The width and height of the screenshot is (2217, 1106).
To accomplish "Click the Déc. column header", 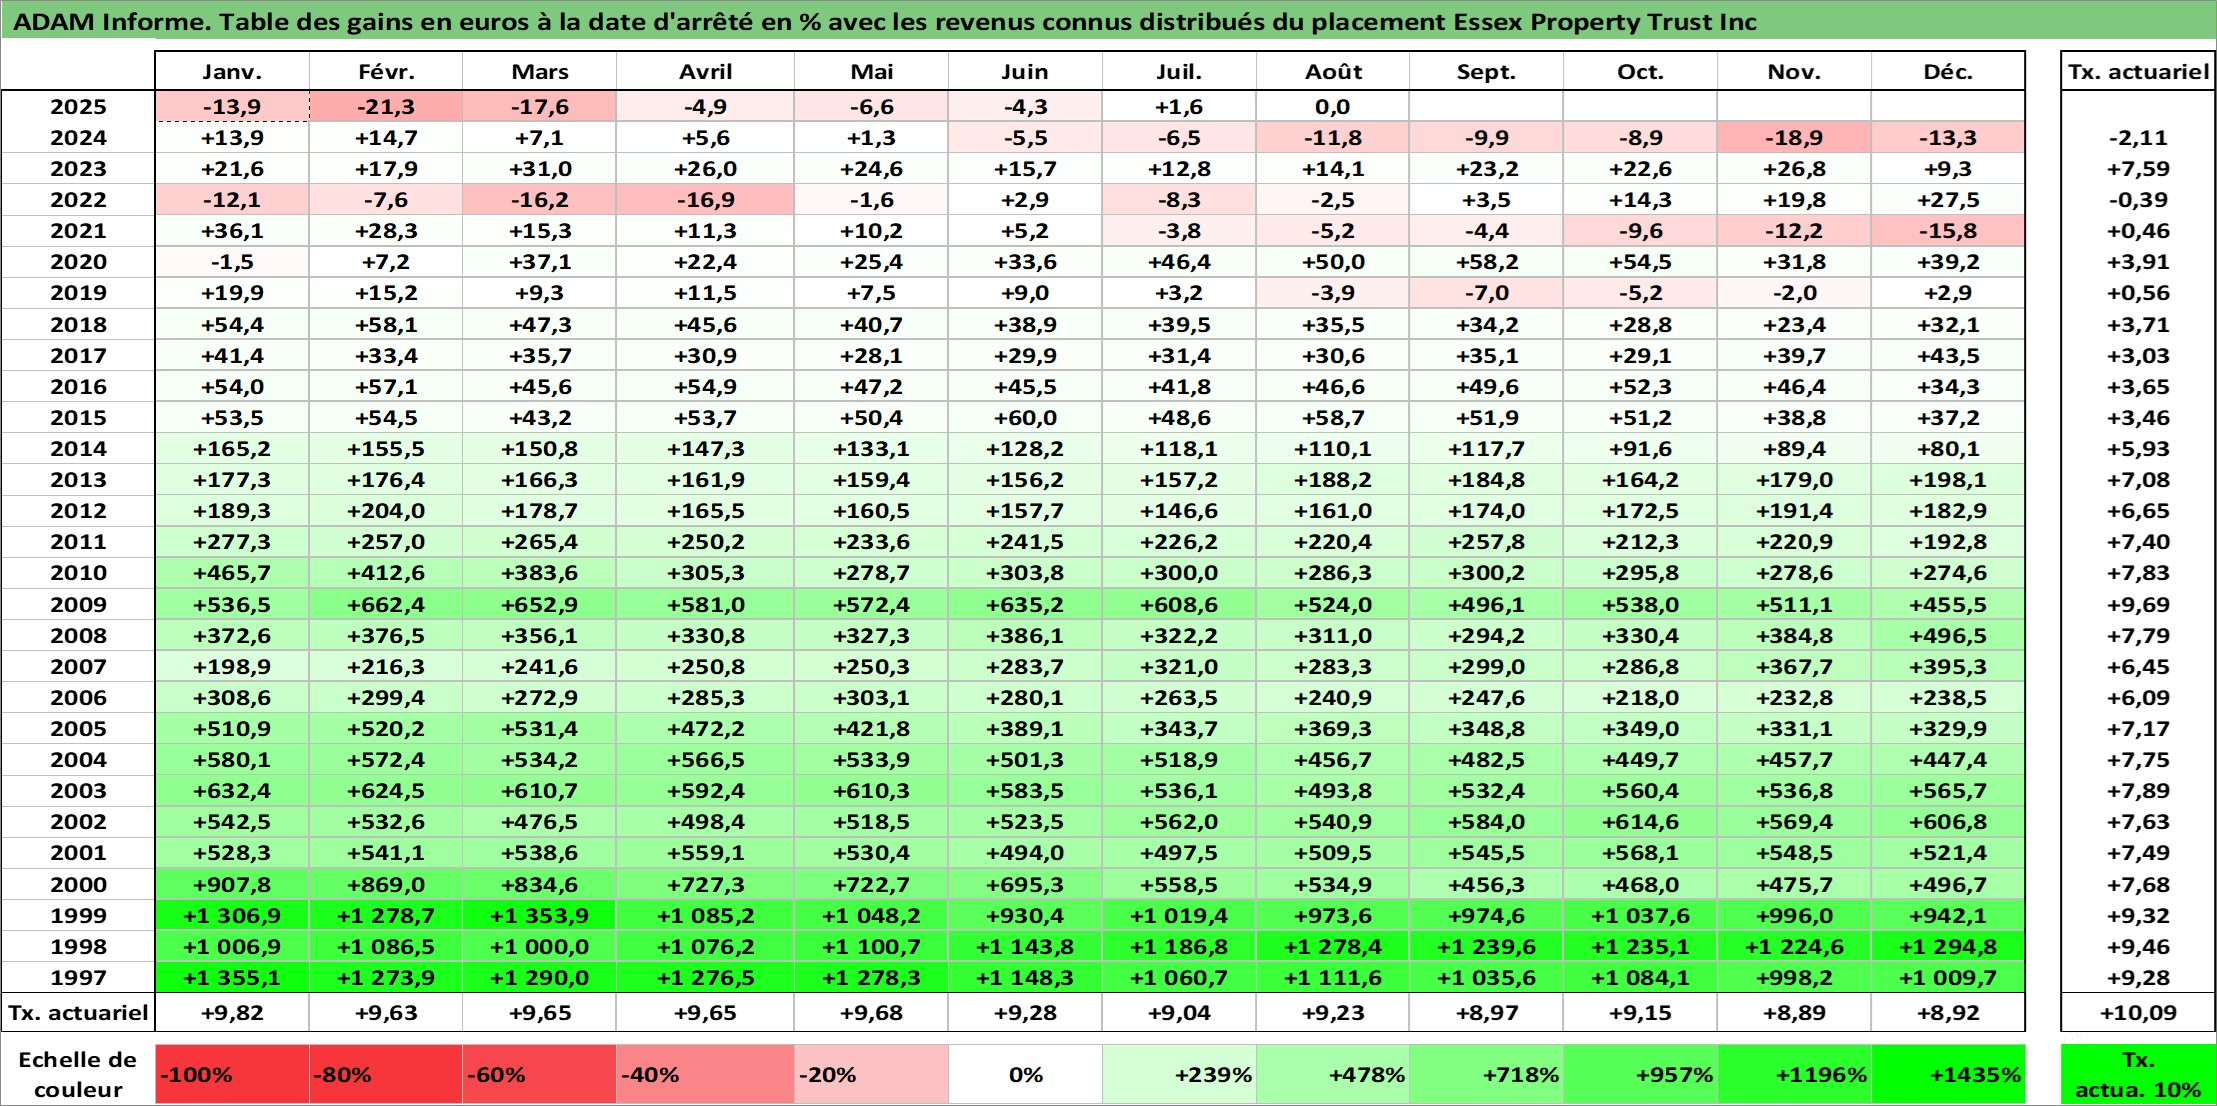I will [x=1948, y=71].
